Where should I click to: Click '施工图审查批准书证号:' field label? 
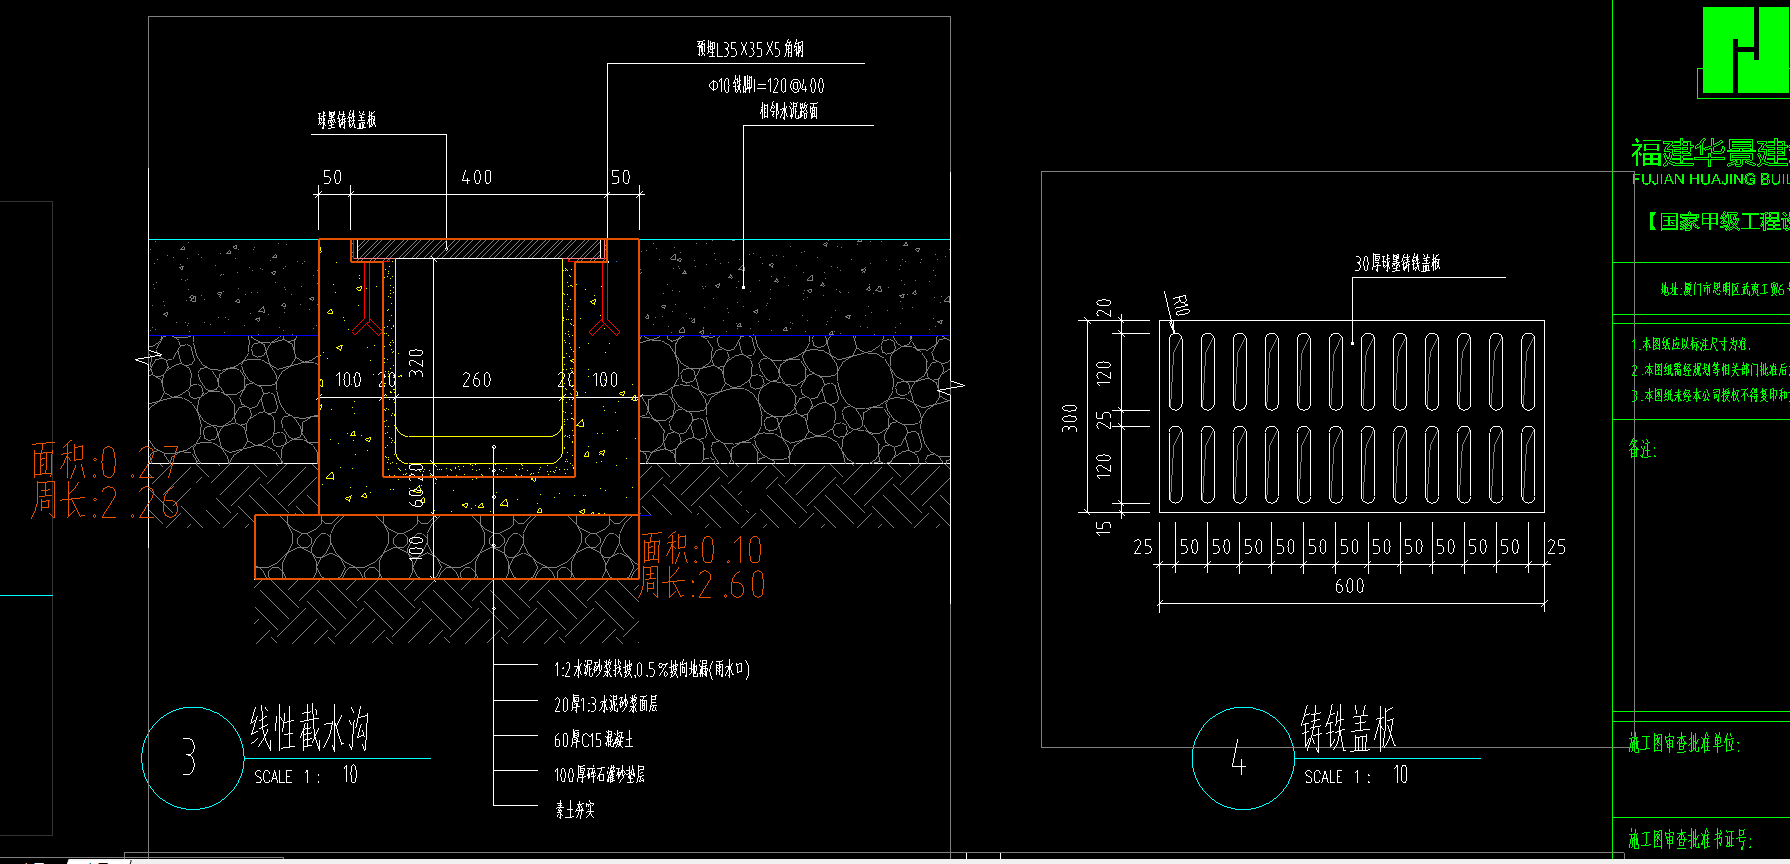pos(1691,839)
